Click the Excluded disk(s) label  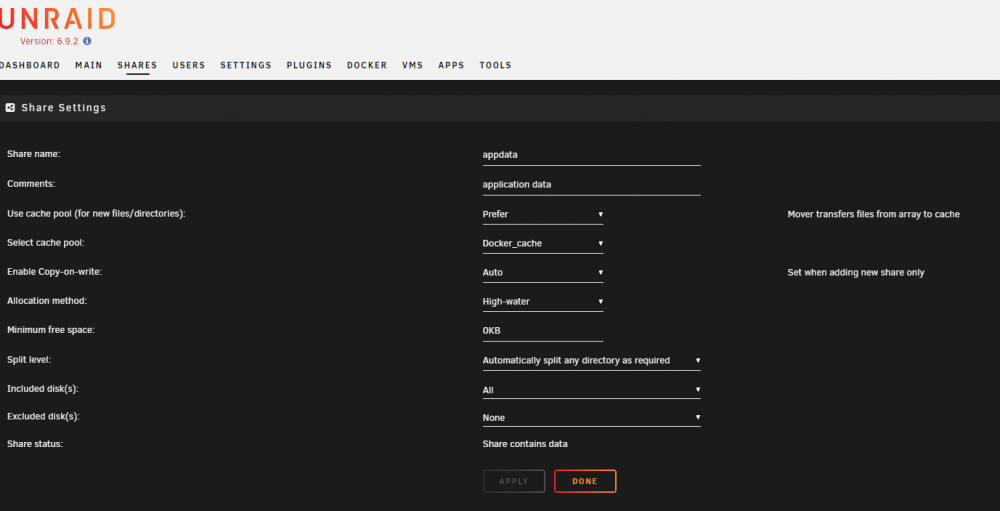tap(43, 417)
